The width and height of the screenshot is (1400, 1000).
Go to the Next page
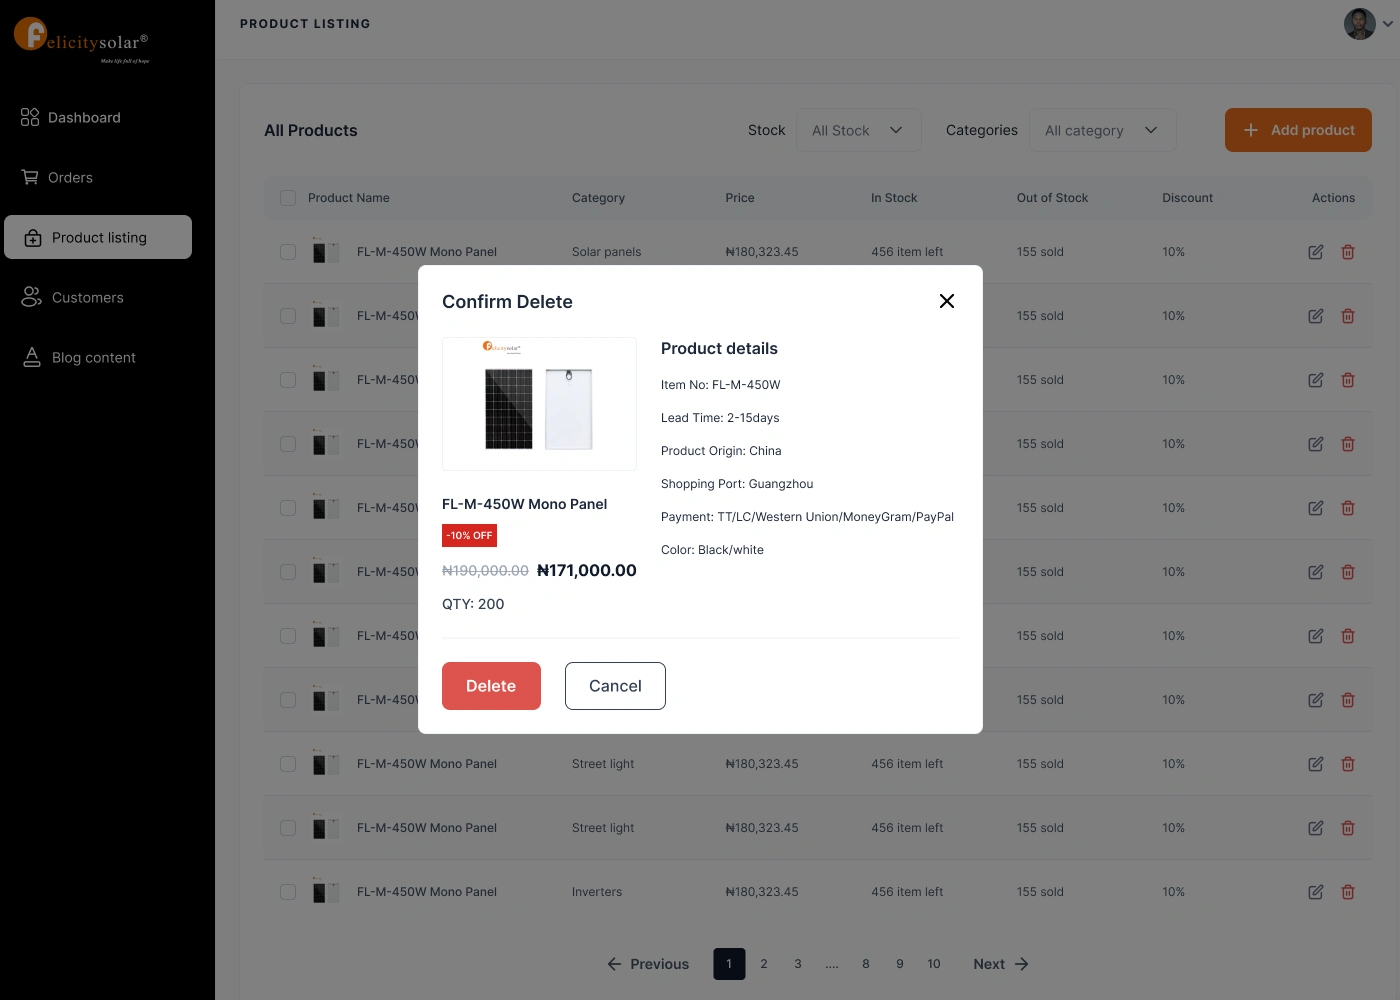coord(1001,964)
